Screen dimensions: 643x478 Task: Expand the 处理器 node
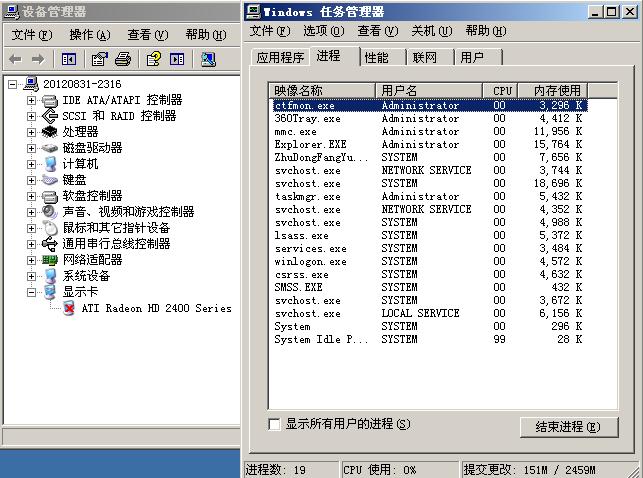click(31, 132)
